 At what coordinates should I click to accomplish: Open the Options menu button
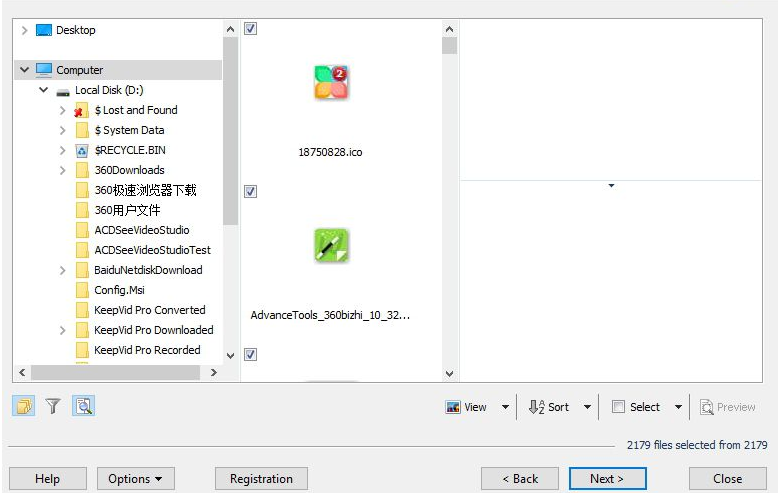click(135, 479)
